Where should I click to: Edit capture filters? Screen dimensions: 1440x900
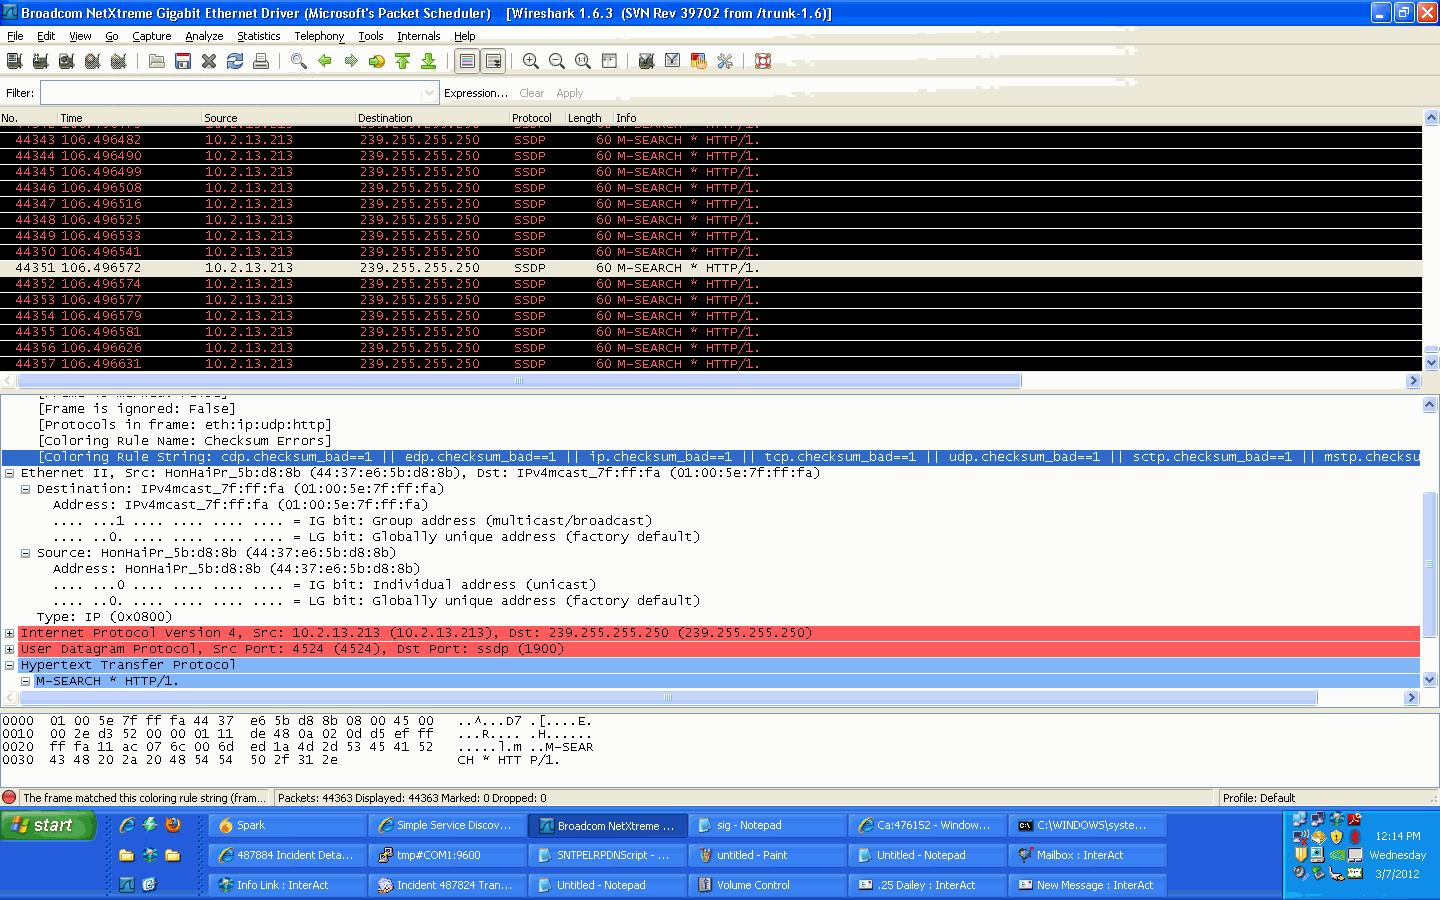[647, 61]
